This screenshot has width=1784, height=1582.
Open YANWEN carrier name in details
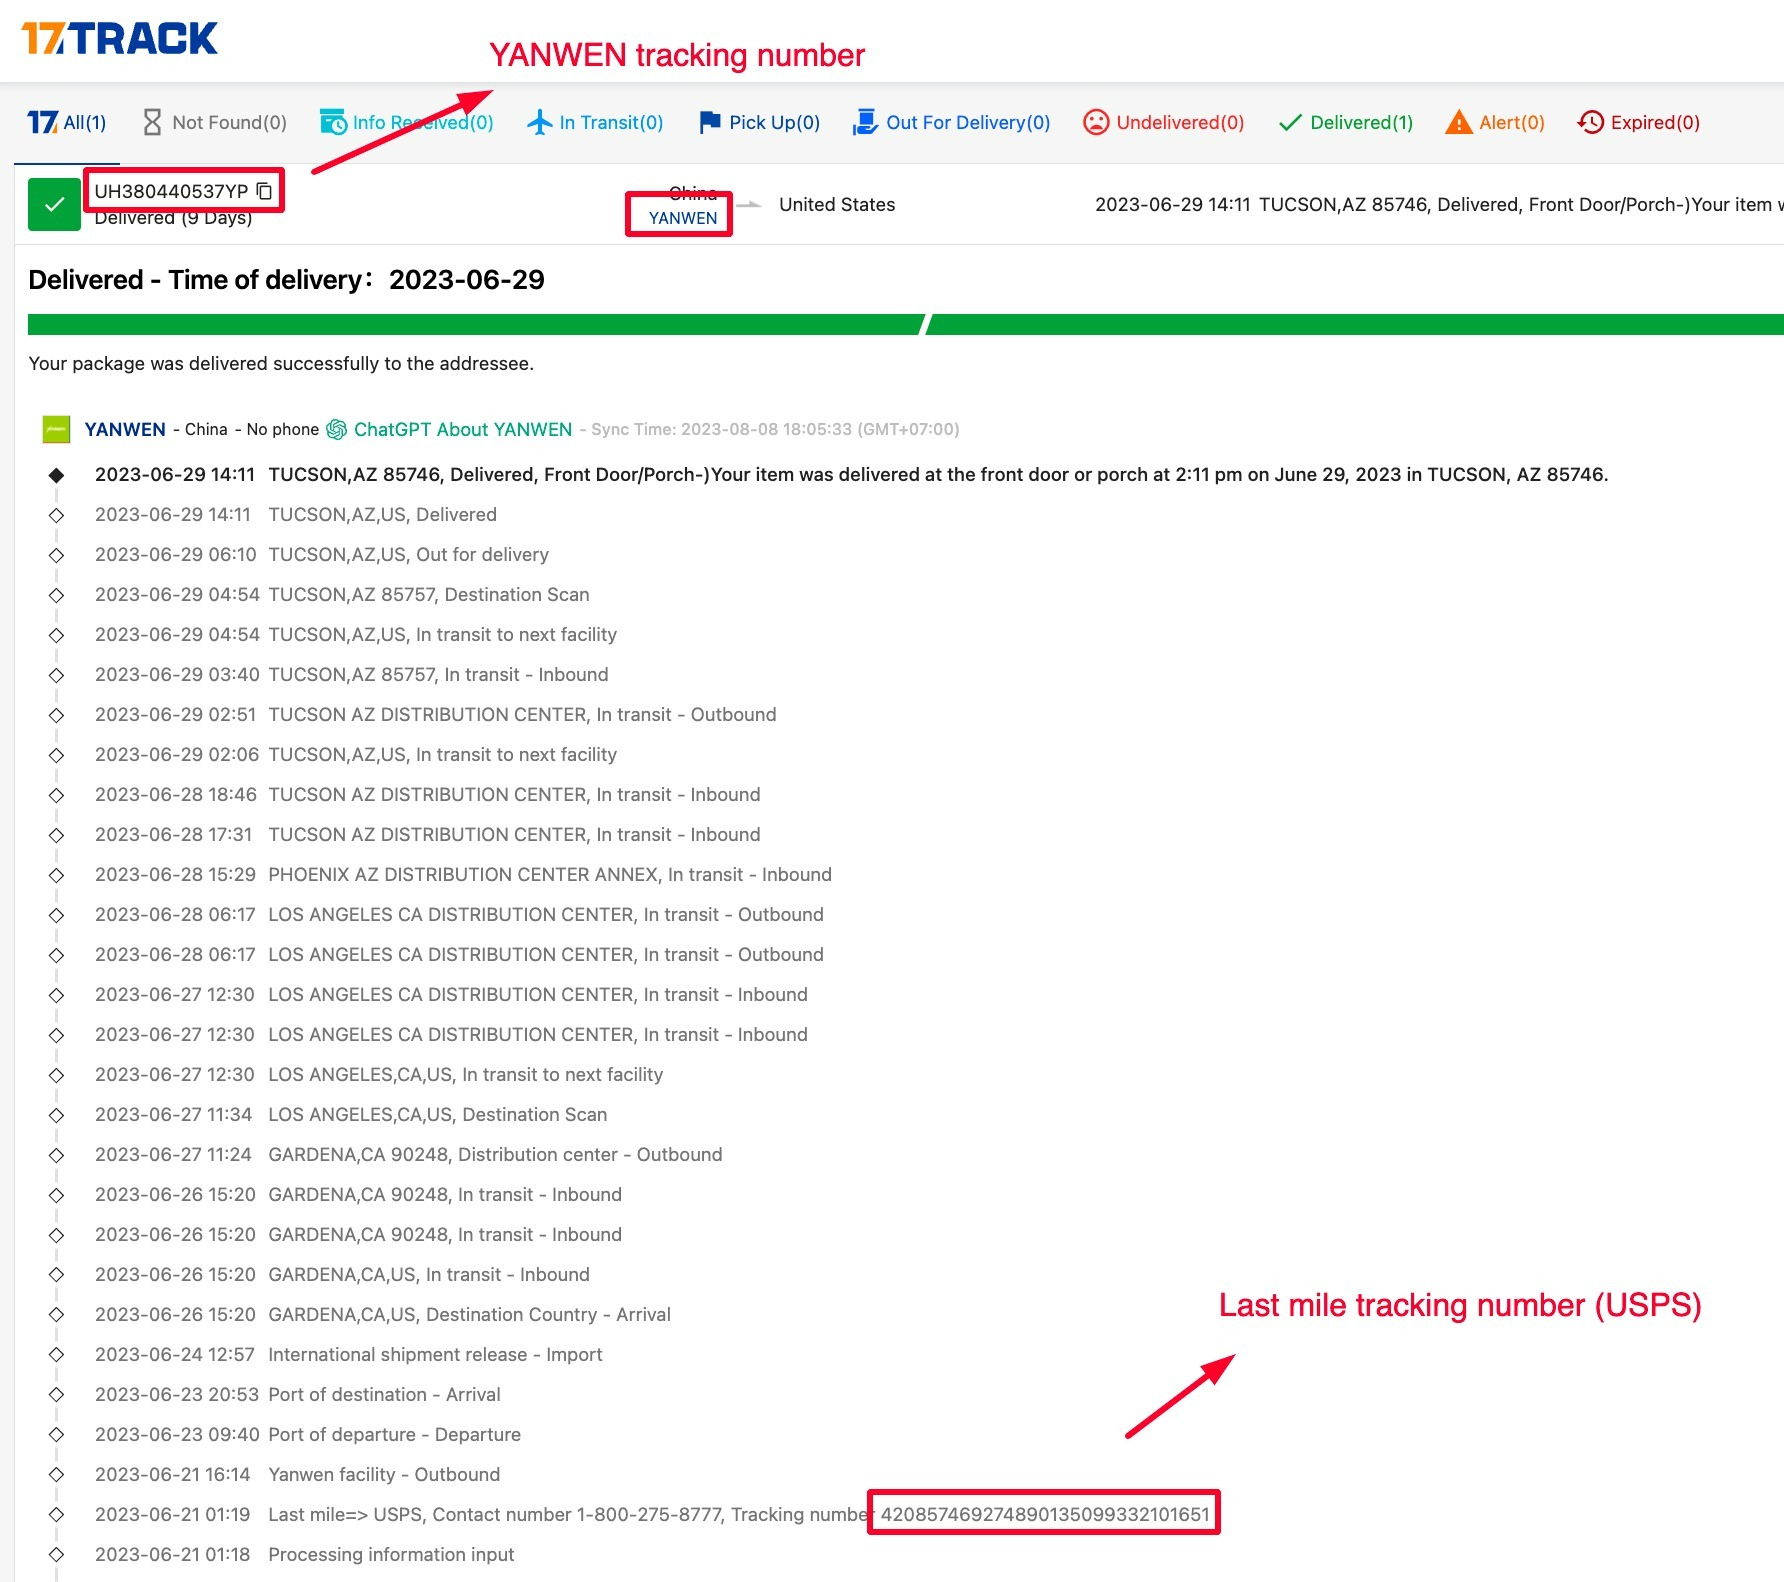[125, 429]
